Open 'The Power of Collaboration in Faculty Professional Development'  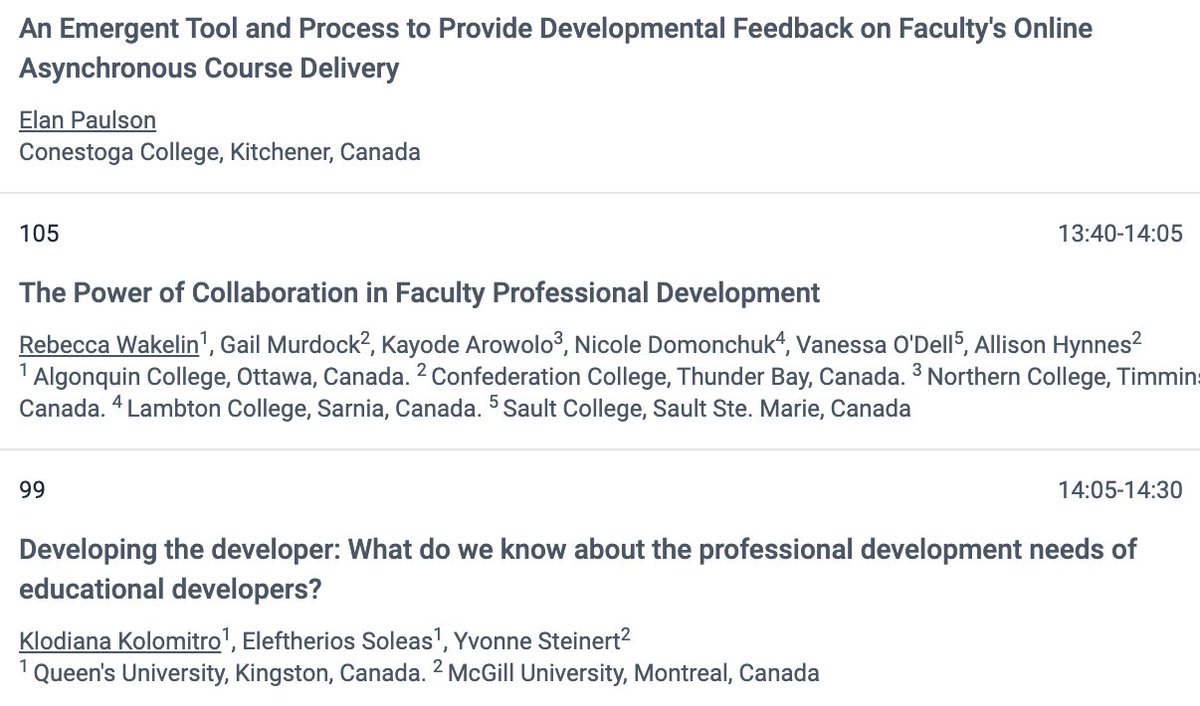click(420, 293)
